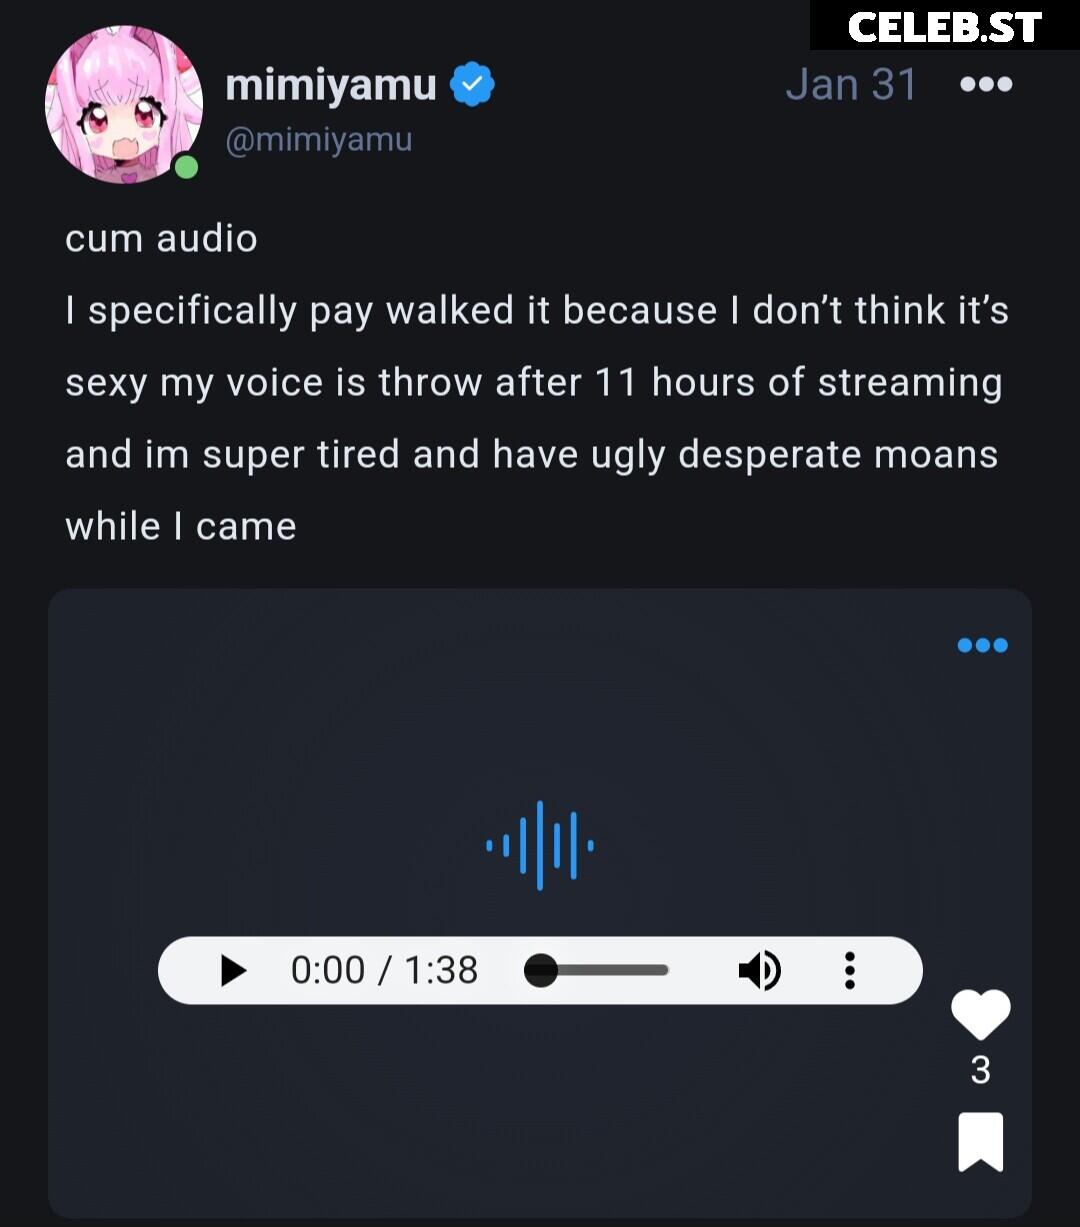Open mimiyamu's pink avatar picture
This screenshot has width=1080, height=1227.
[123, 105]
